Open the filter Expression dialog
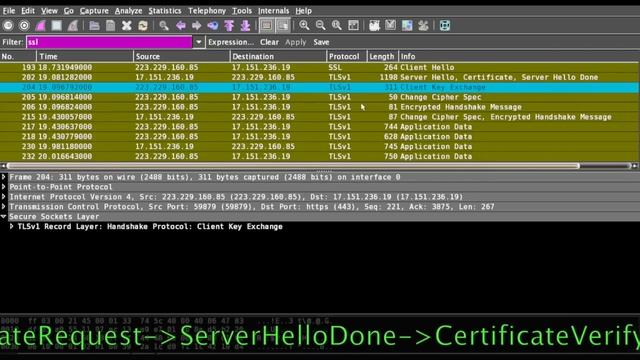 pyautogui.click(x=231, y=42)
